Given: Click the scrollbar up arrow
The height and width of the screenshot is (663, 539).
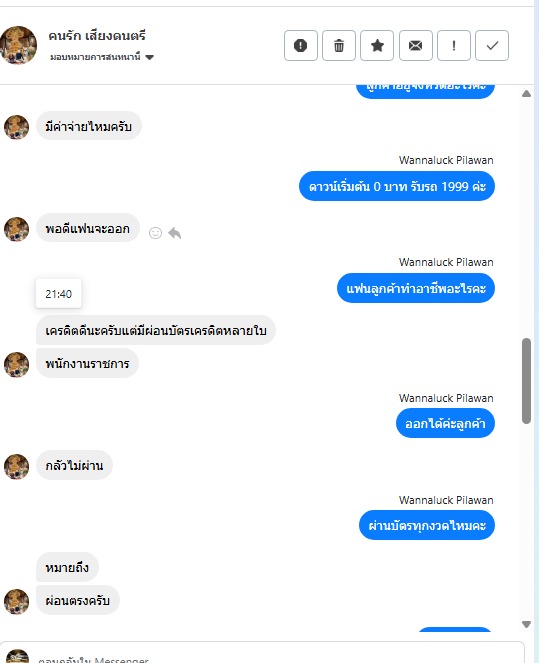Looking at the screenshot, I should pos(526,93).
